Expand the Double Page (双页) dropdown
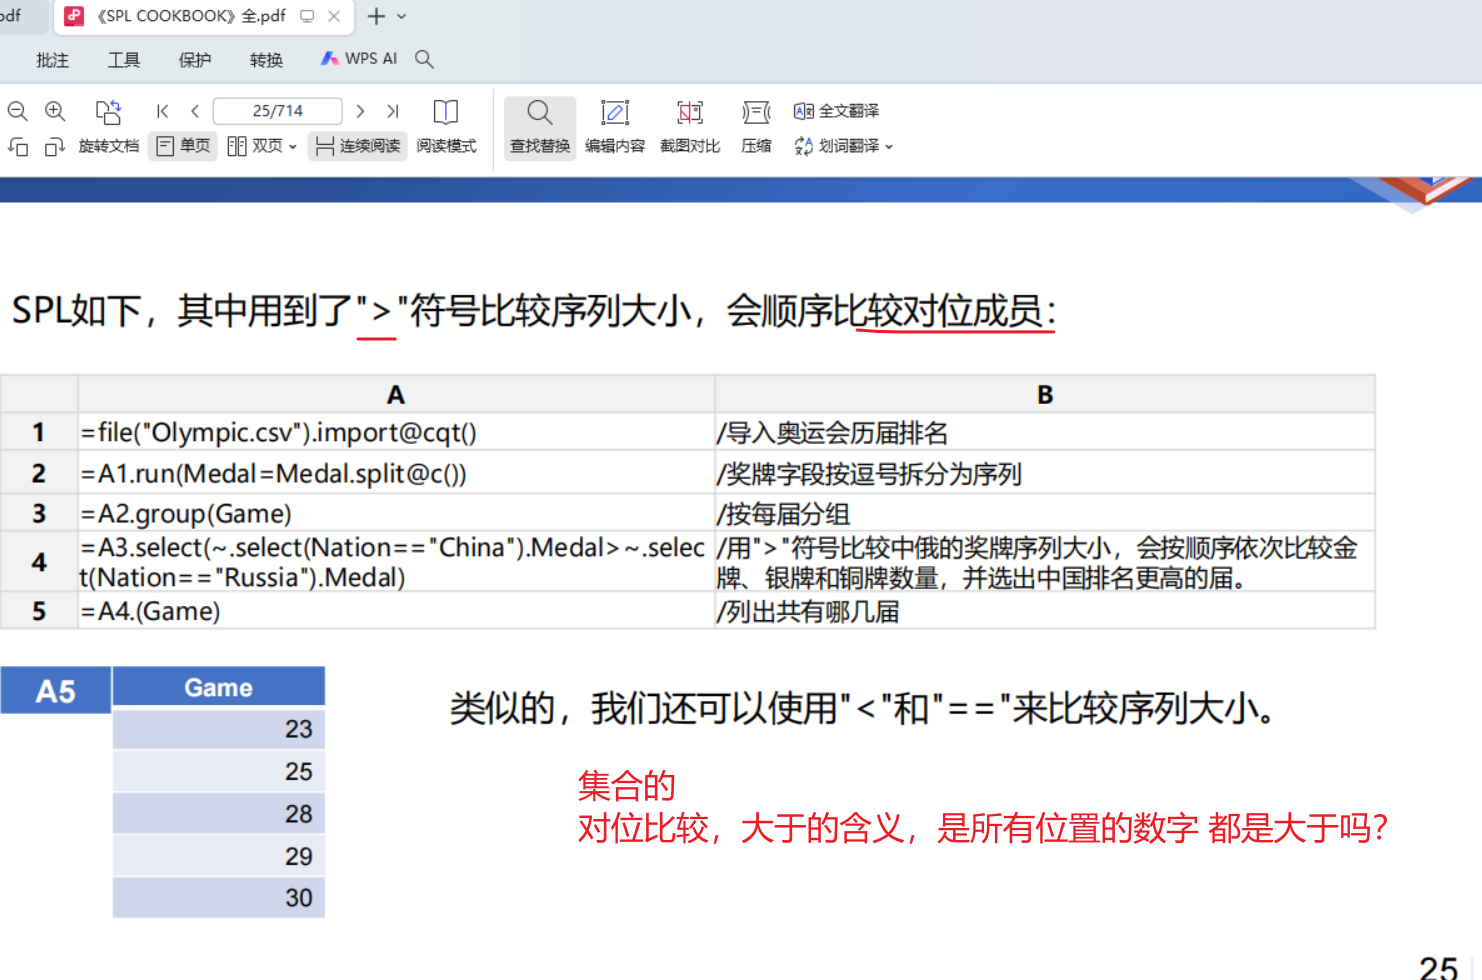1482x980 pixels. pyautogui.click(x=292, y=147)
